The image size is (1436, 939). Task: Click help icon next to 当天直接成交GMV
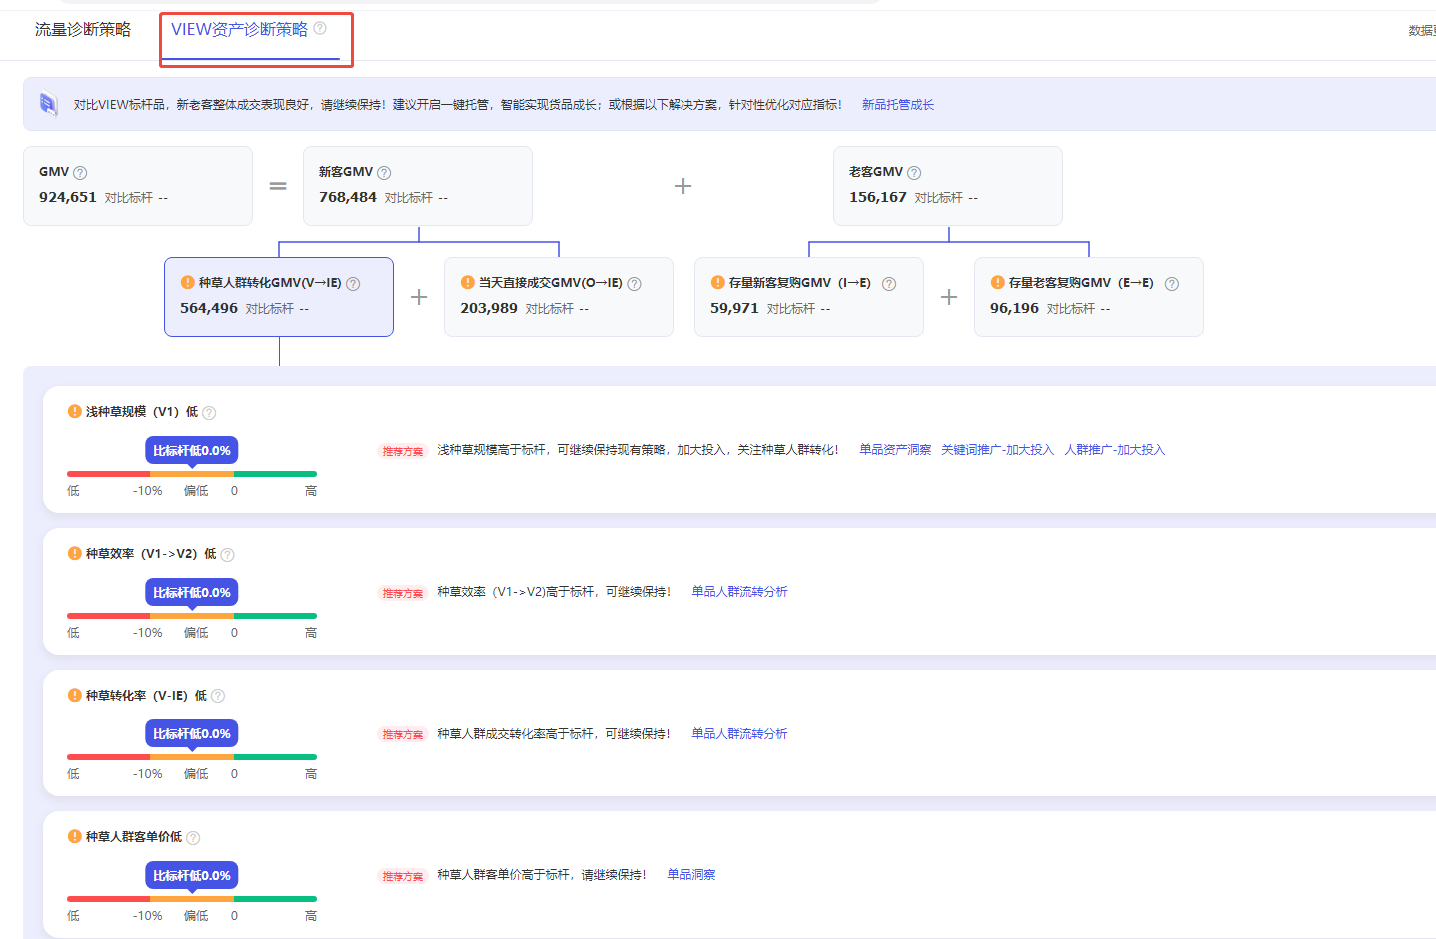[634, 284]
